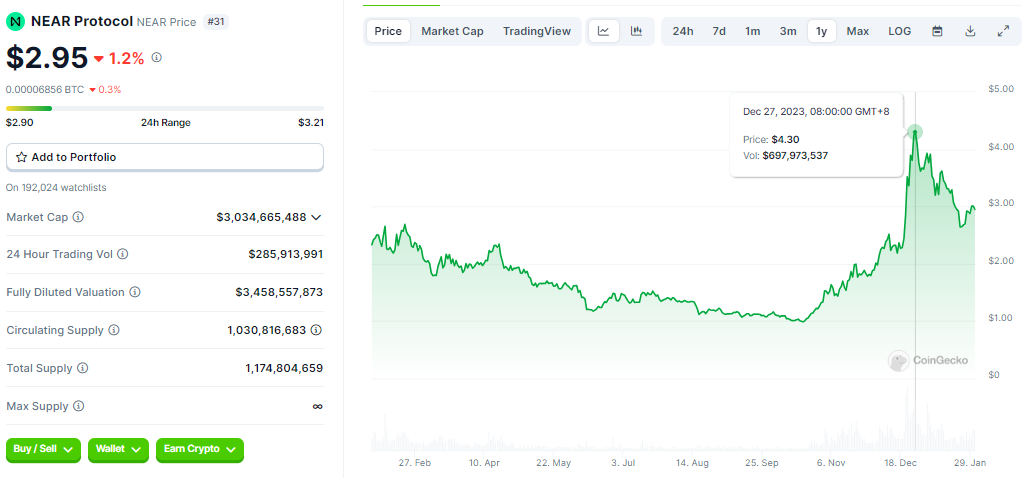The image size is (1025, 478).
Task: Switch to line chart view icon
Action: point(603,31)
